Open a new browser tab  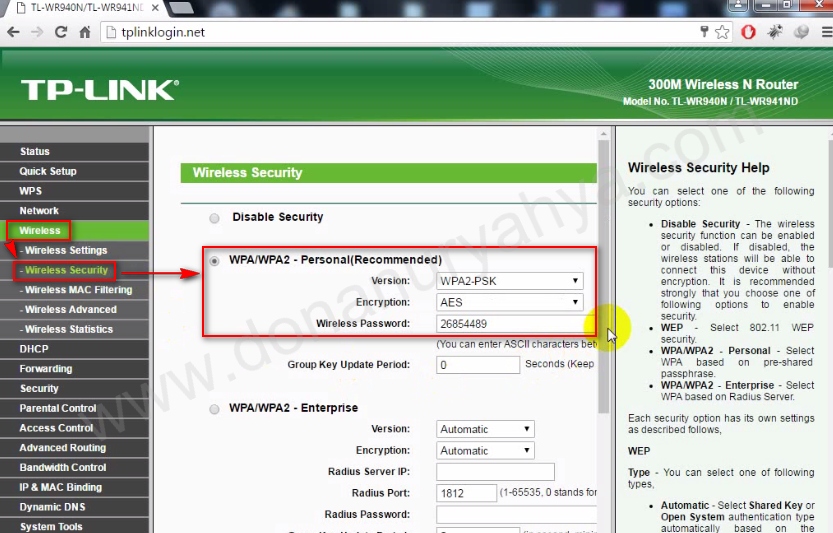coord(181,7)
